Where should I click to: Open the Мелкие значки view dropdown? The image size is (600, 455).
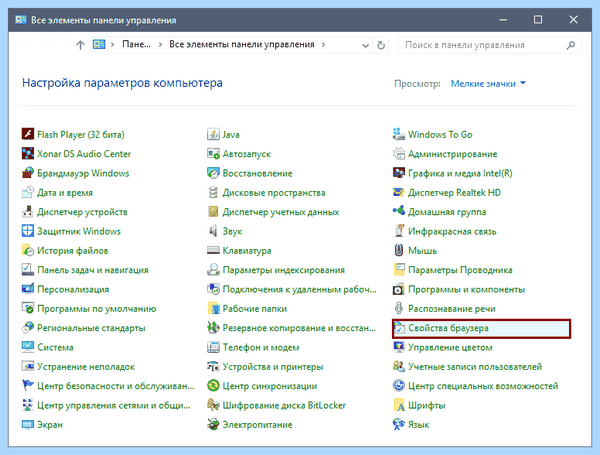pyautogui.click(x=488, y=83)
